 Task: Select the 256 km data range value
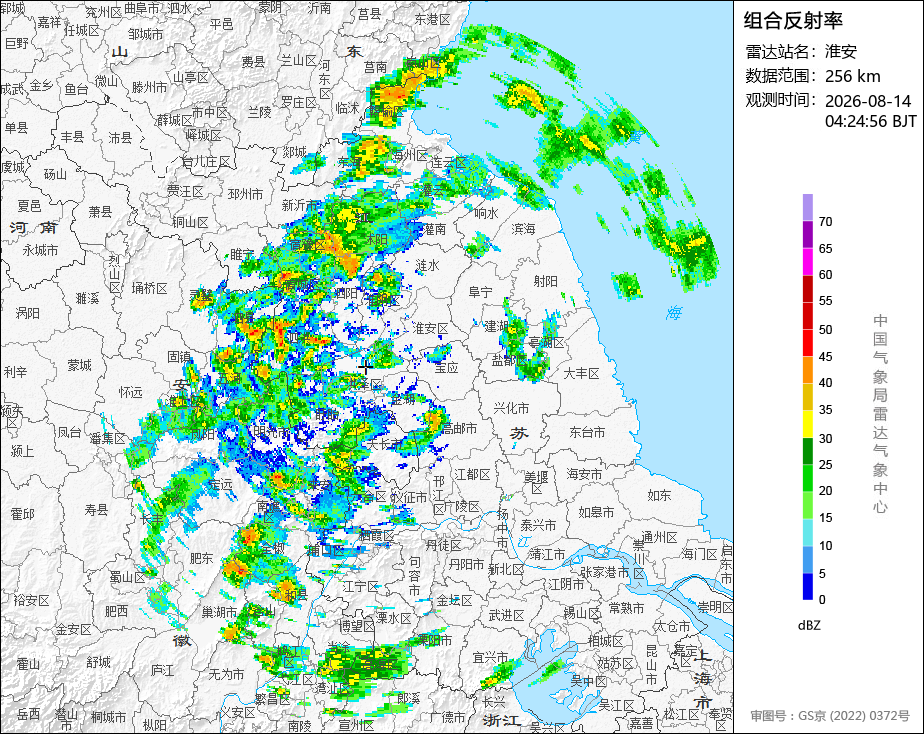click(853, 76)
